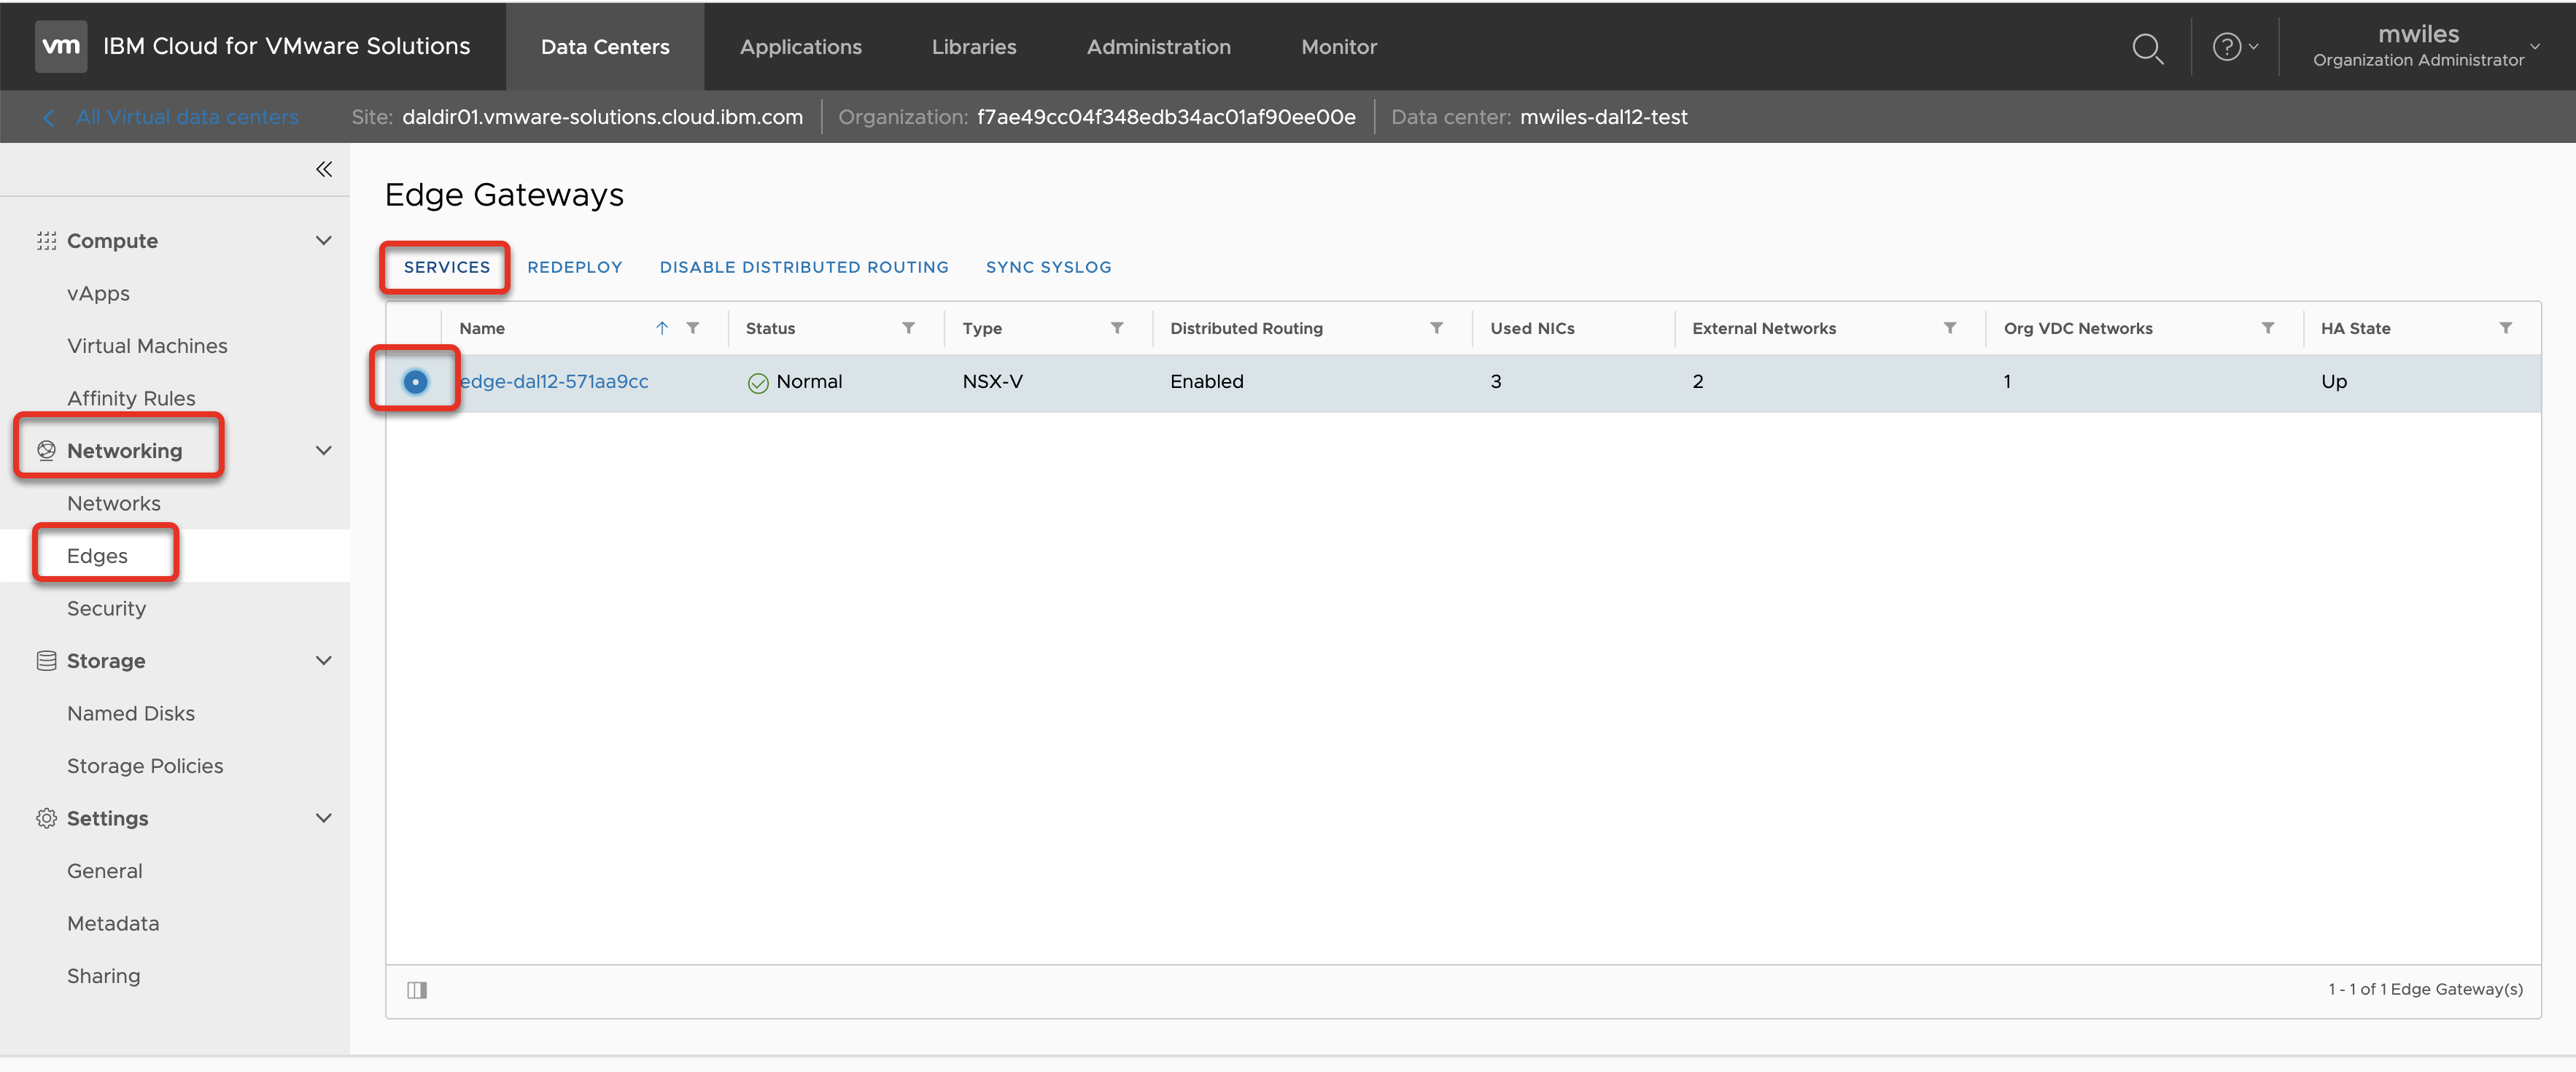
Task: Collapse the Compute section chevron
Action: (323, 241)
